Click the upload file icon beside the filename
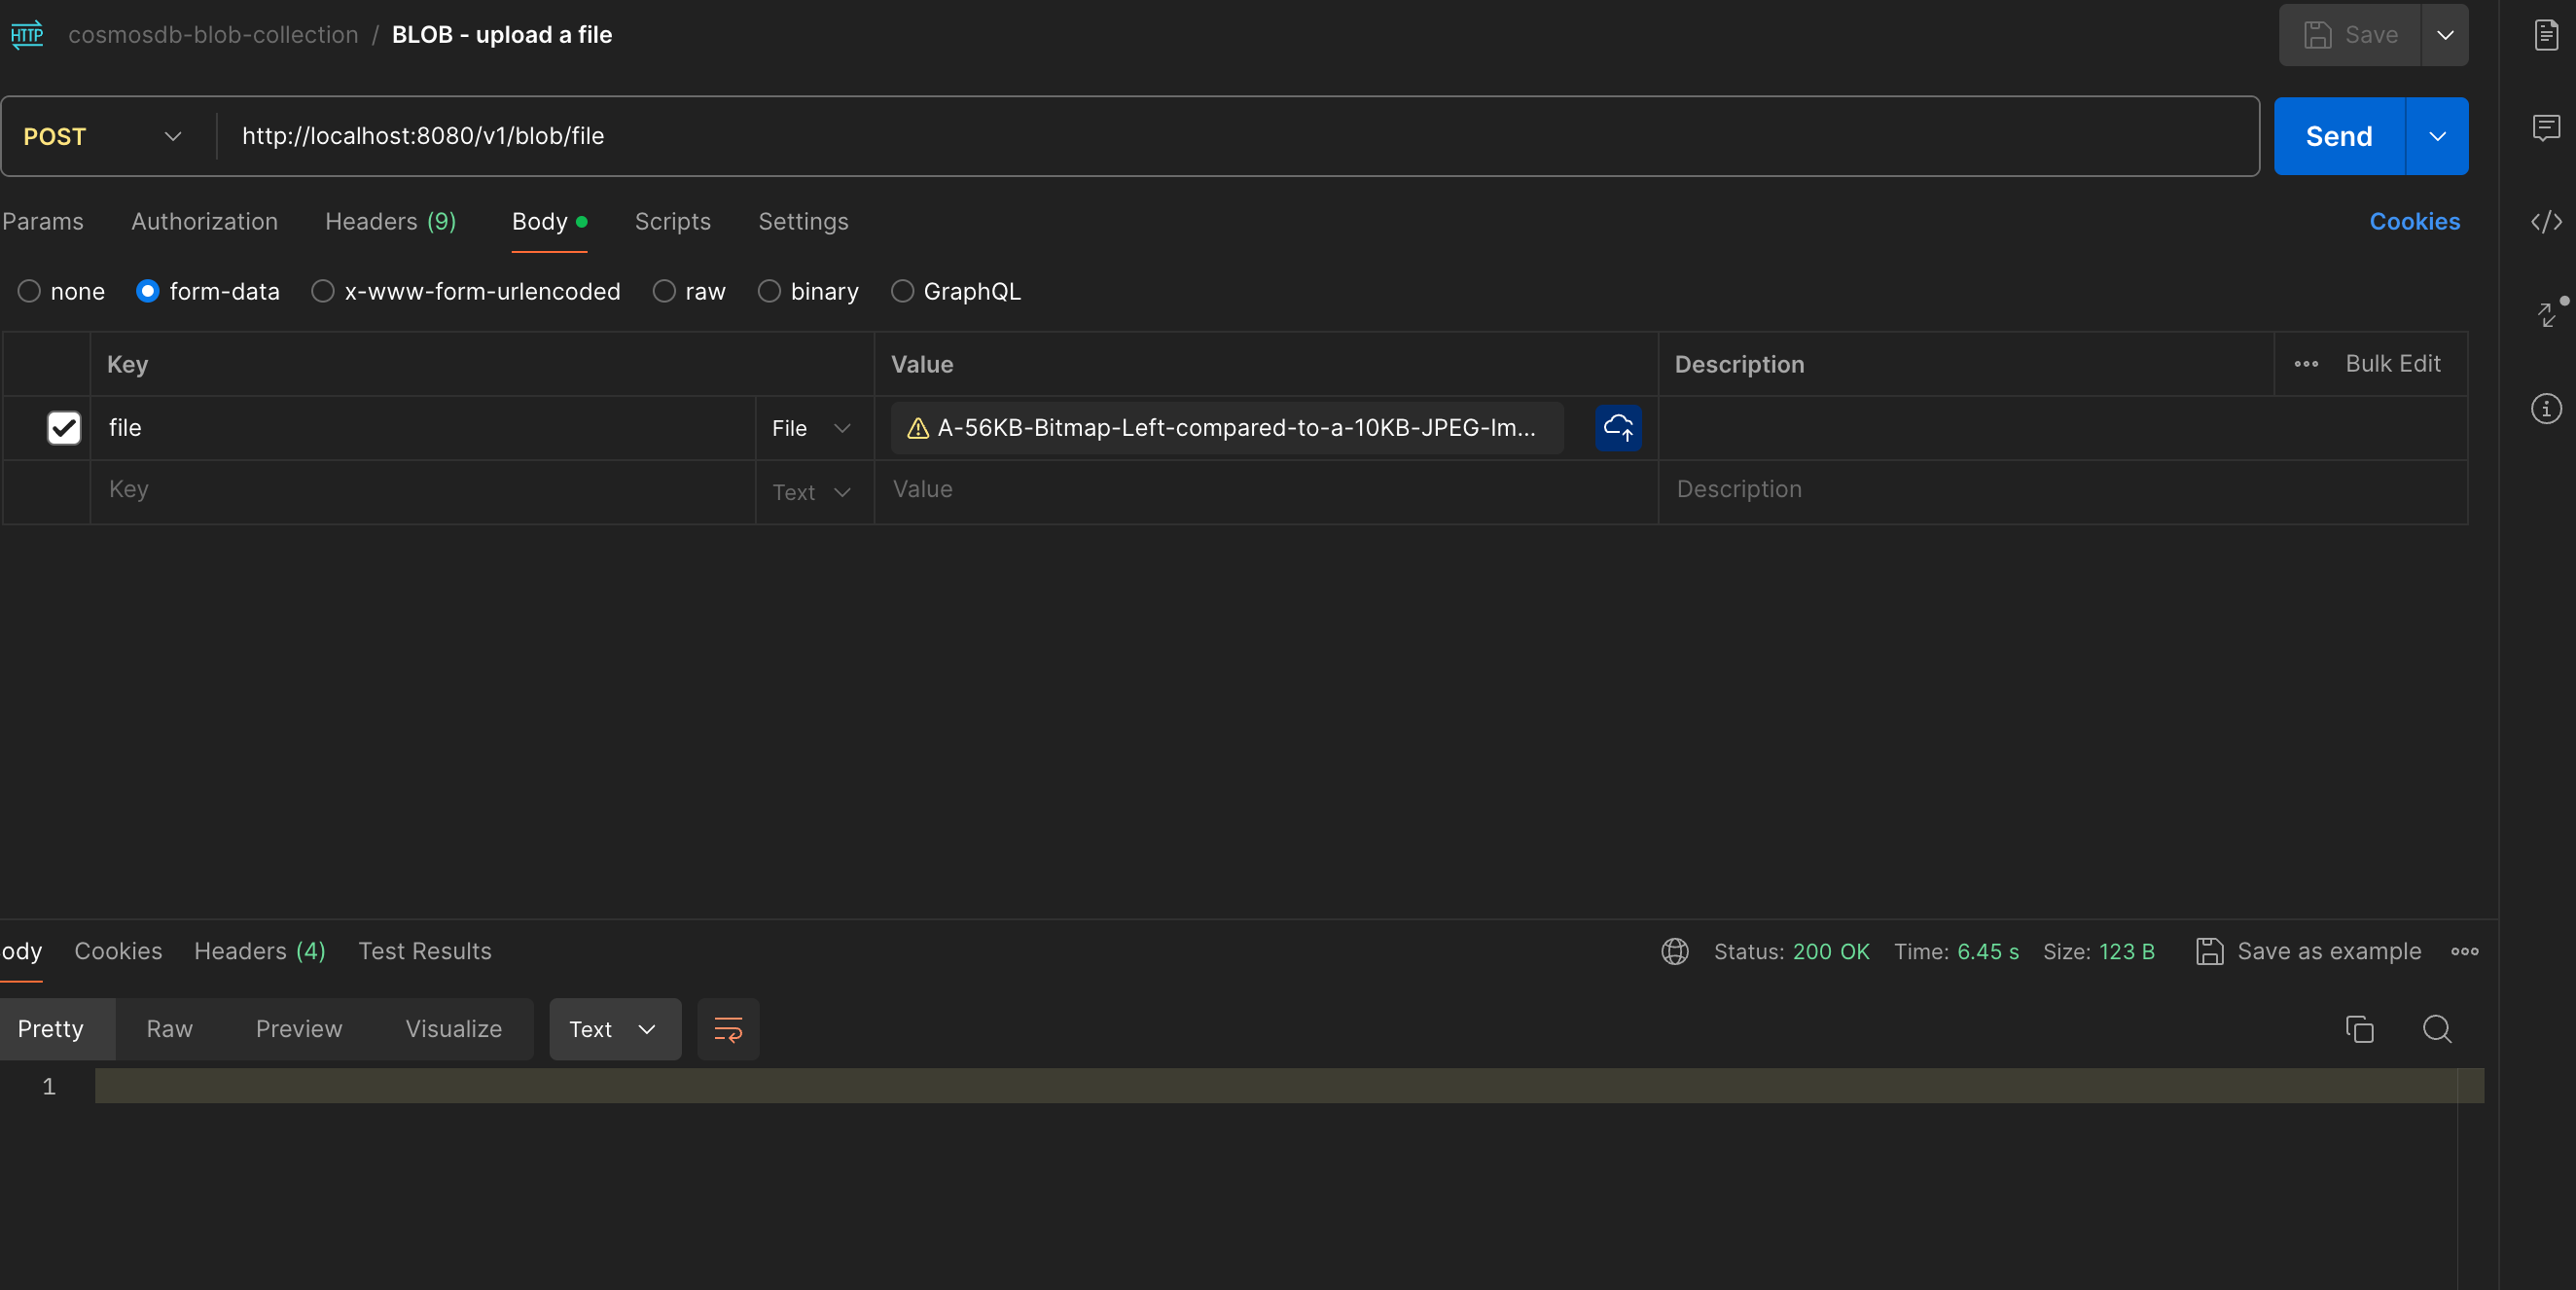Image resolution: width=2576 pixels, height=1290 pixels. click(x=1617, y=428)
